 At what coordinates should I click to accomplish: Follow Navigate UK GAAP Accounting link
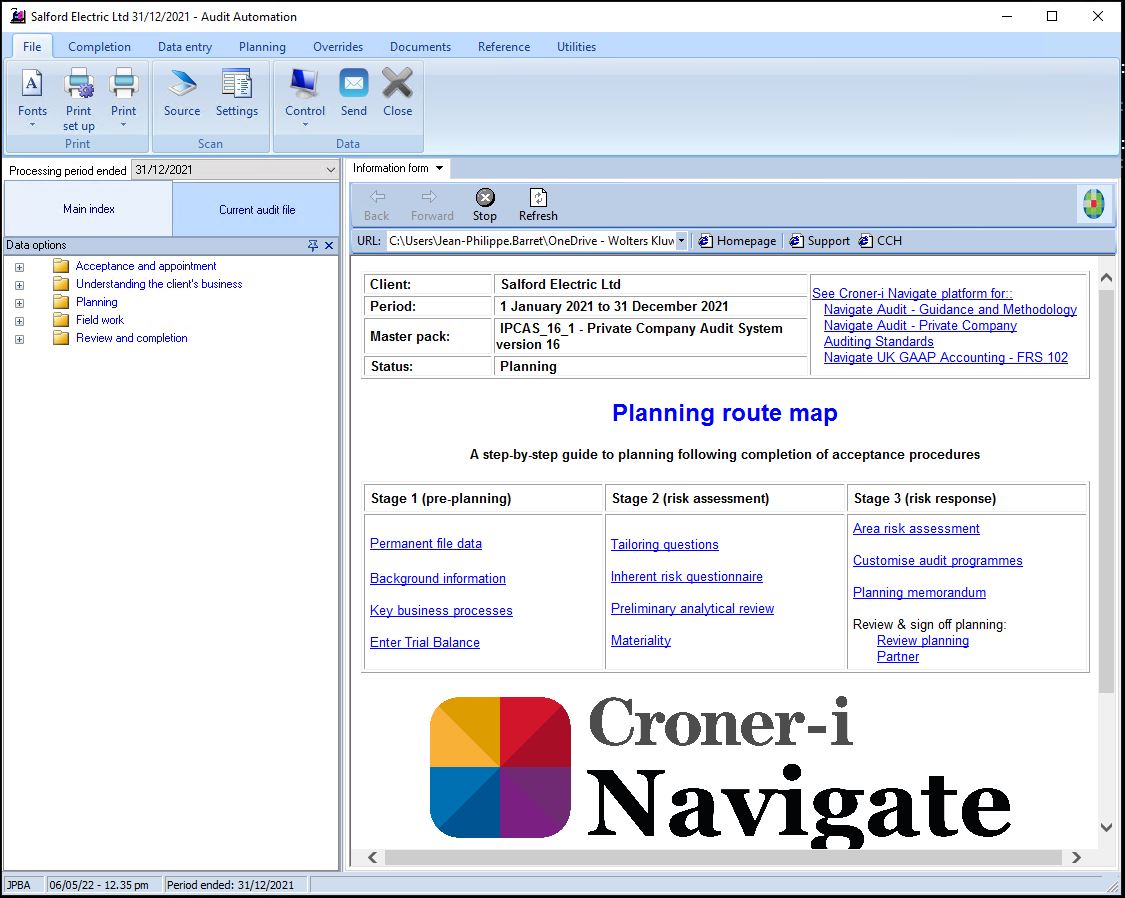[x=946, y=357]
